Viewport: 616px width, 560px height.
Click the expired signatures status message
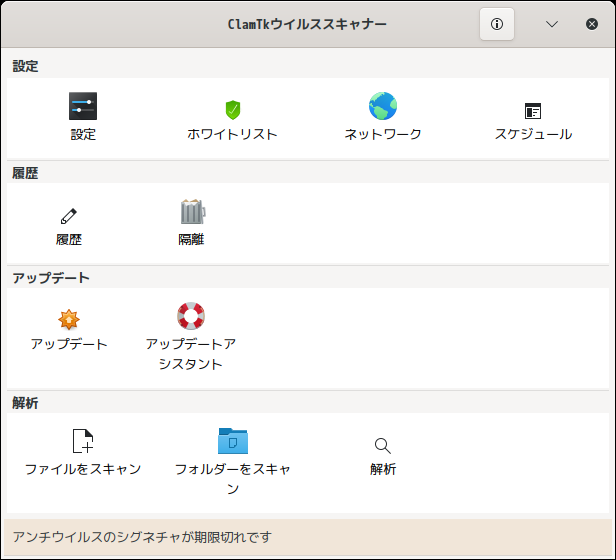(x=142, y=537)
